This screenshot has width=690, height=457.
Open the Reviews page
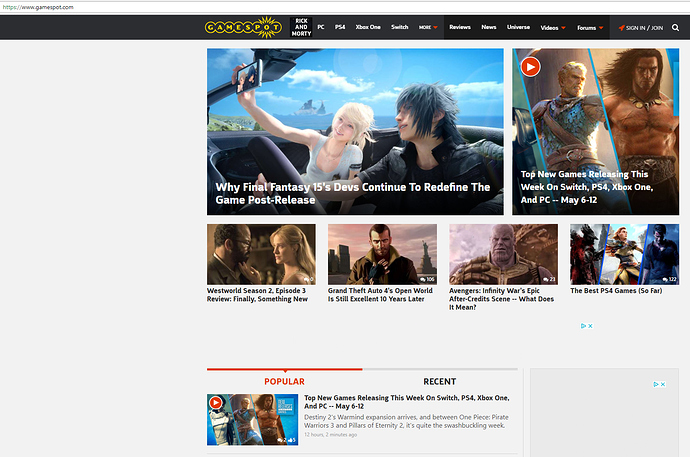tap(460, 27)
